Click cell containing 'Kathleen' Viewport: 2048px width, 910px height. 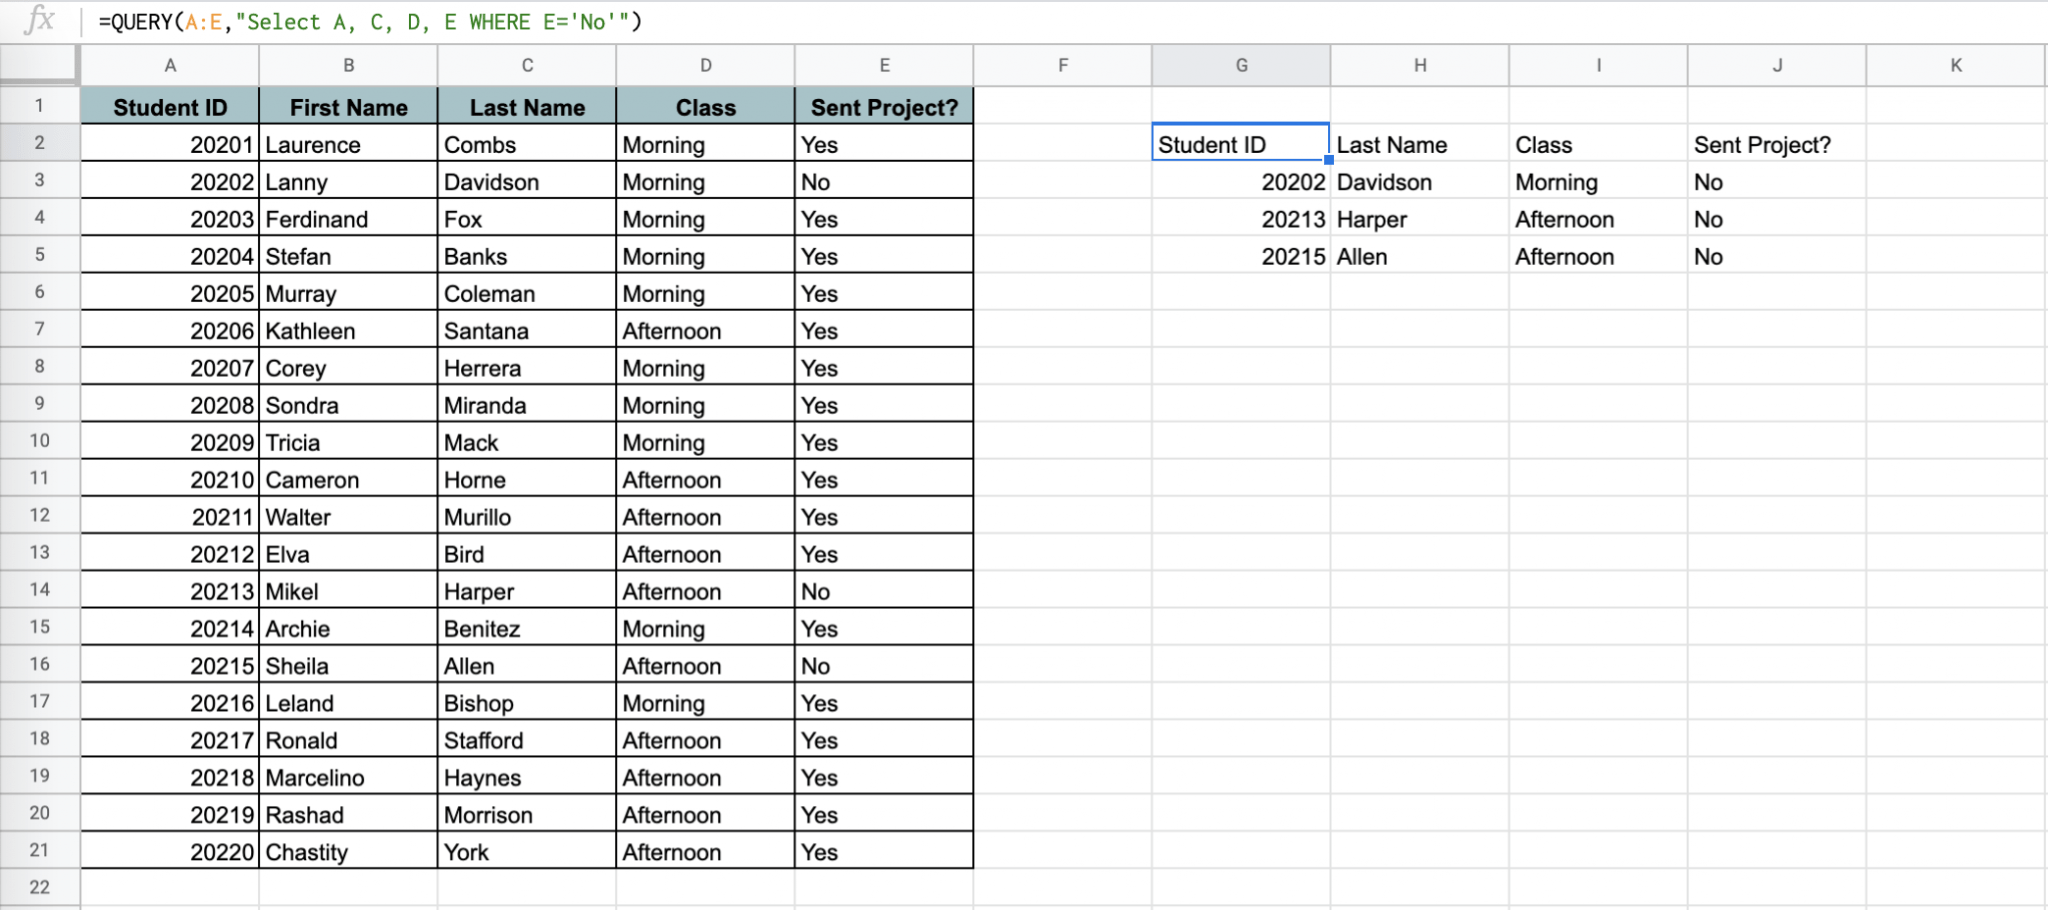tap(348, 330)
